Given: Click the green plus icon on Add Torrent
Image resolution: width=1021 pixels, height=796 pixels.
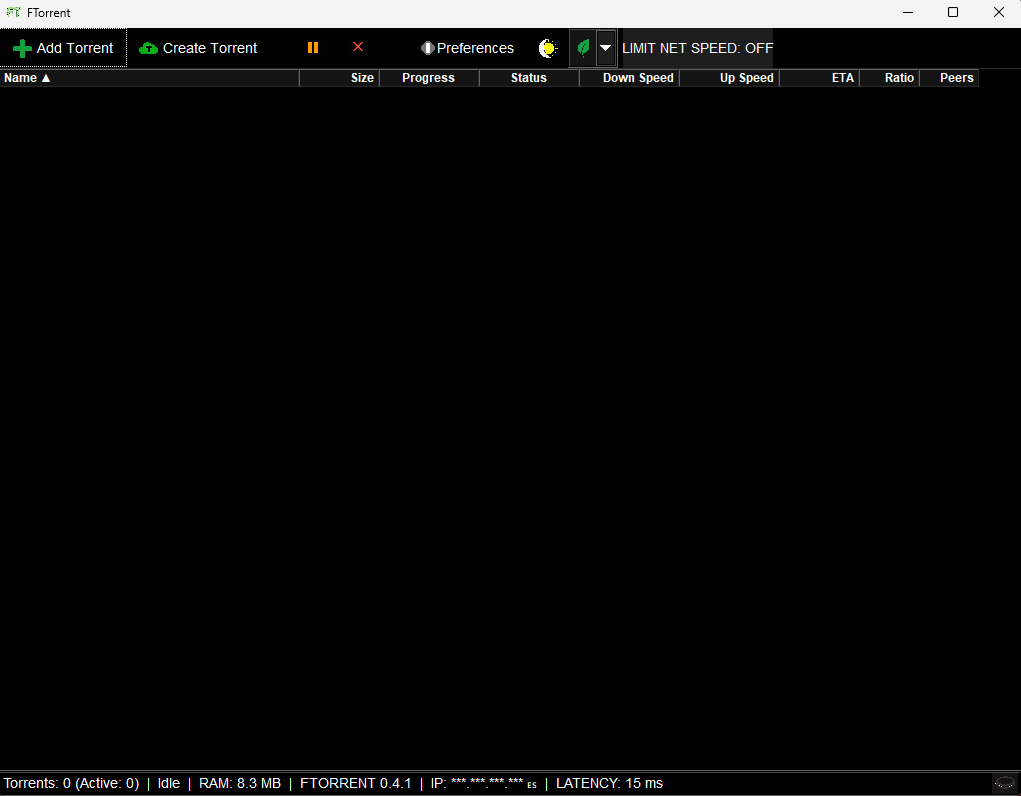Looking at the screenshot, I should pos(22,48).
